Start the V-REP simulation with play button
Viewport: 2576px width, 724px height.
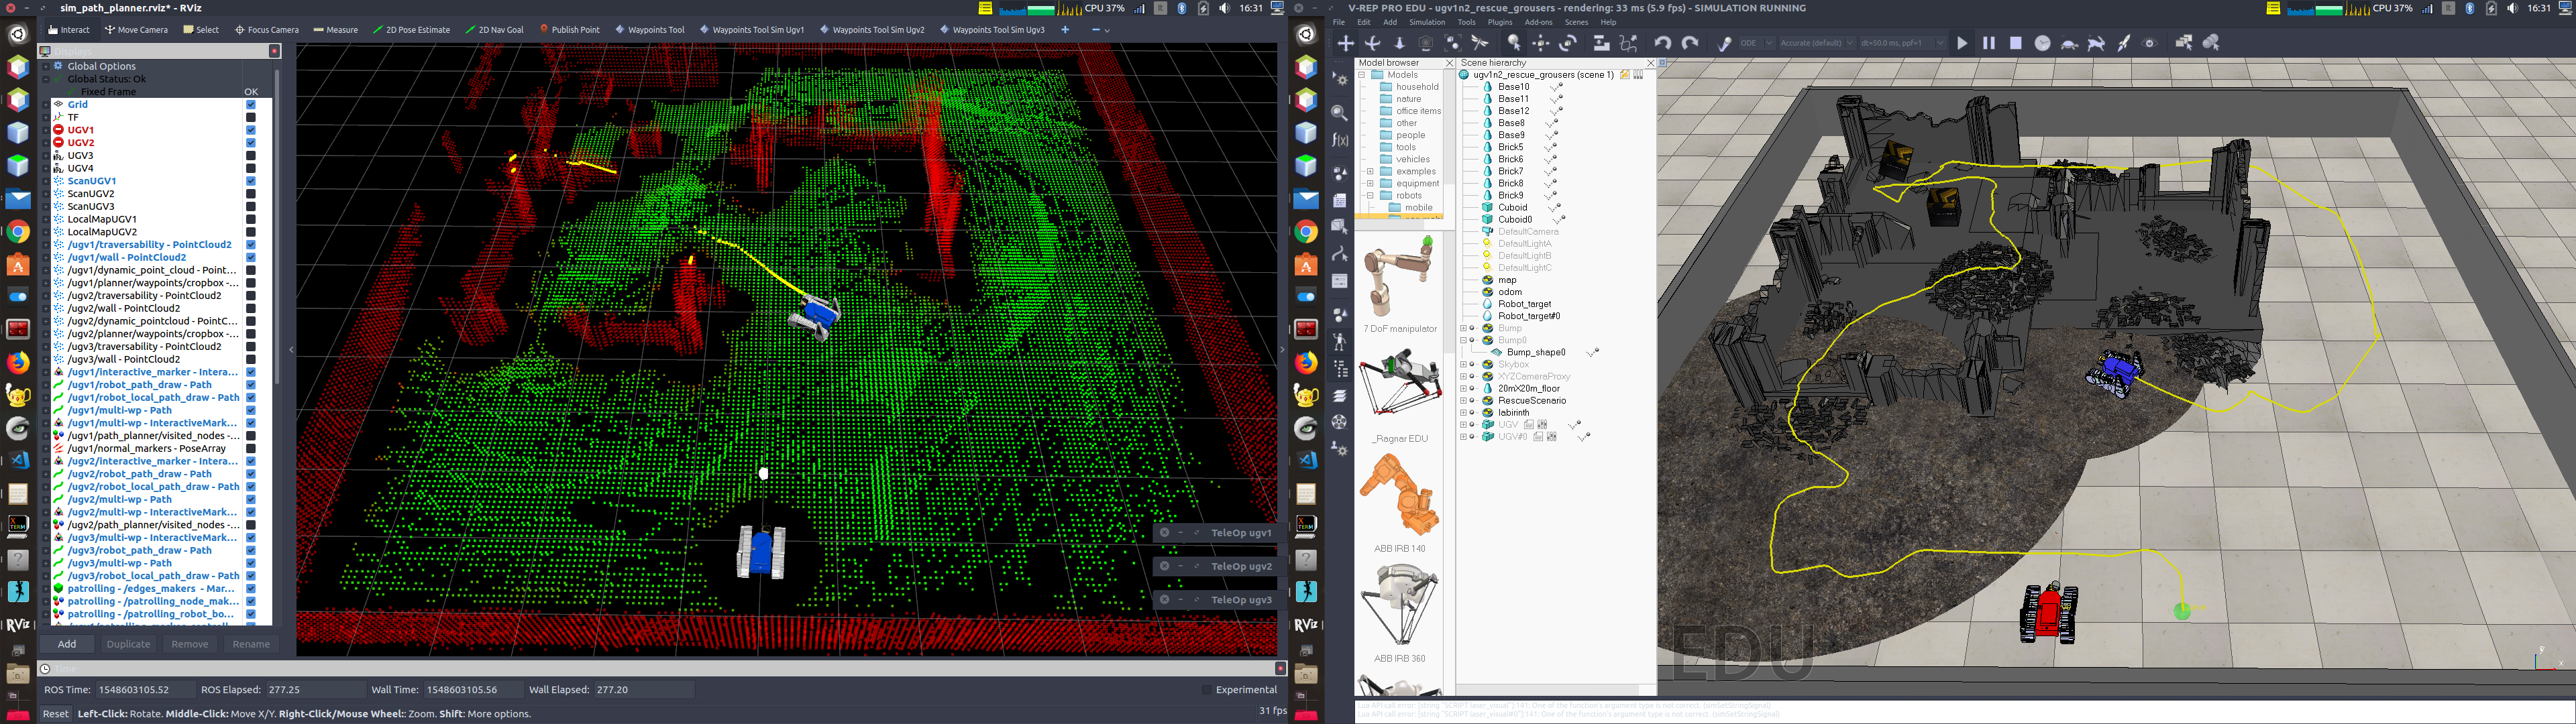tap(1962, 43)
